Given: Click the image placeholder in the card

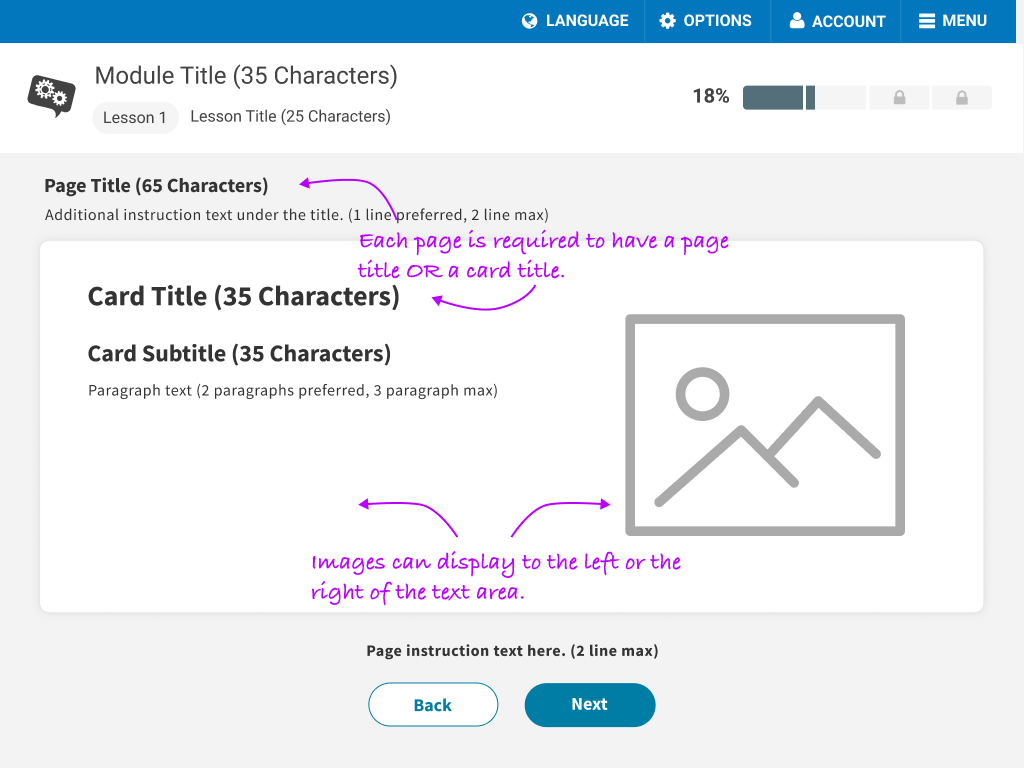Looking at the screenshot, I should tap(765, 425).
